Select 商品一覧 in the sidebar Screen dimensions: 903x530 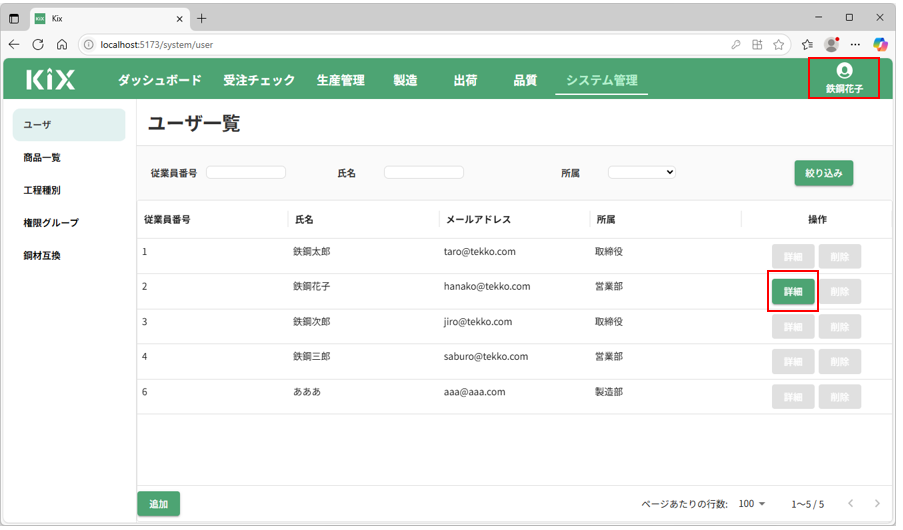42,157
